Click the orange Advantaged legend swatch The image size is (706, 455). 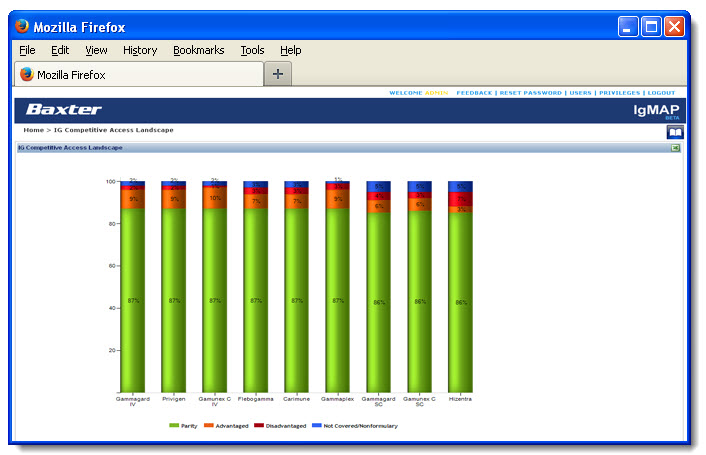pyautogui.click(x=208, y=425)
